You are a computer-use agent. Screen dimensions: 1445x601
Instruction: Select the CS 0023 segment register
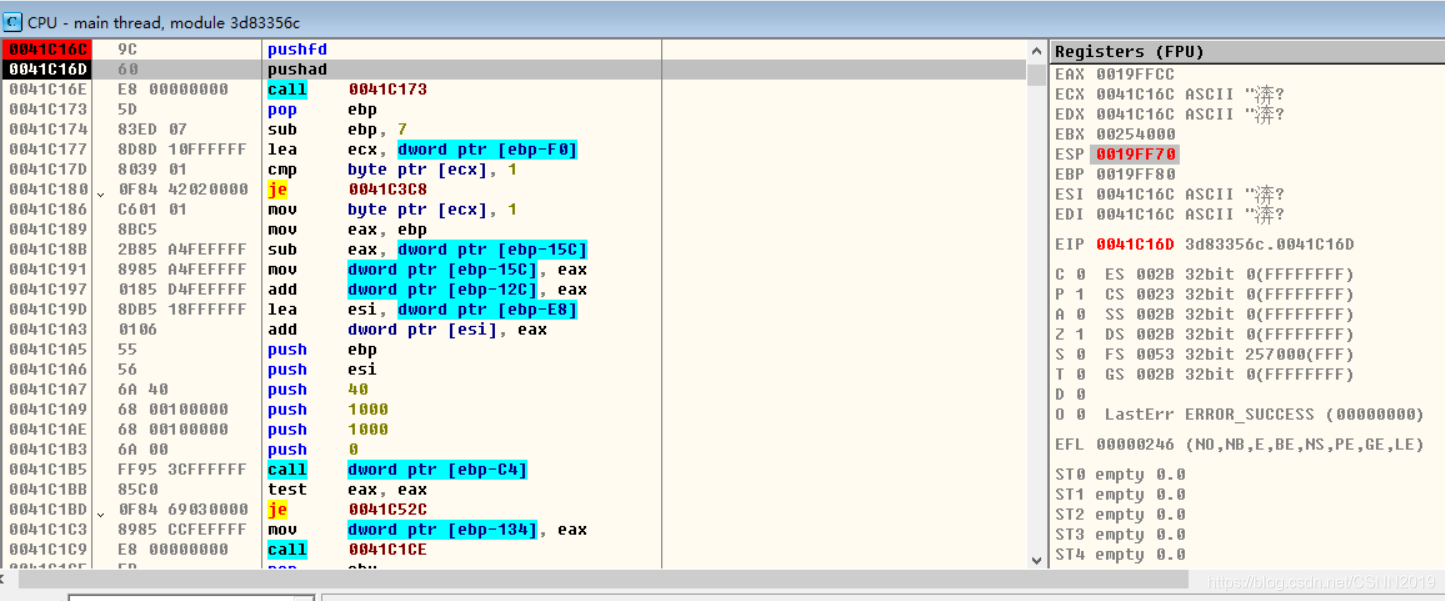coord(1230,294)
